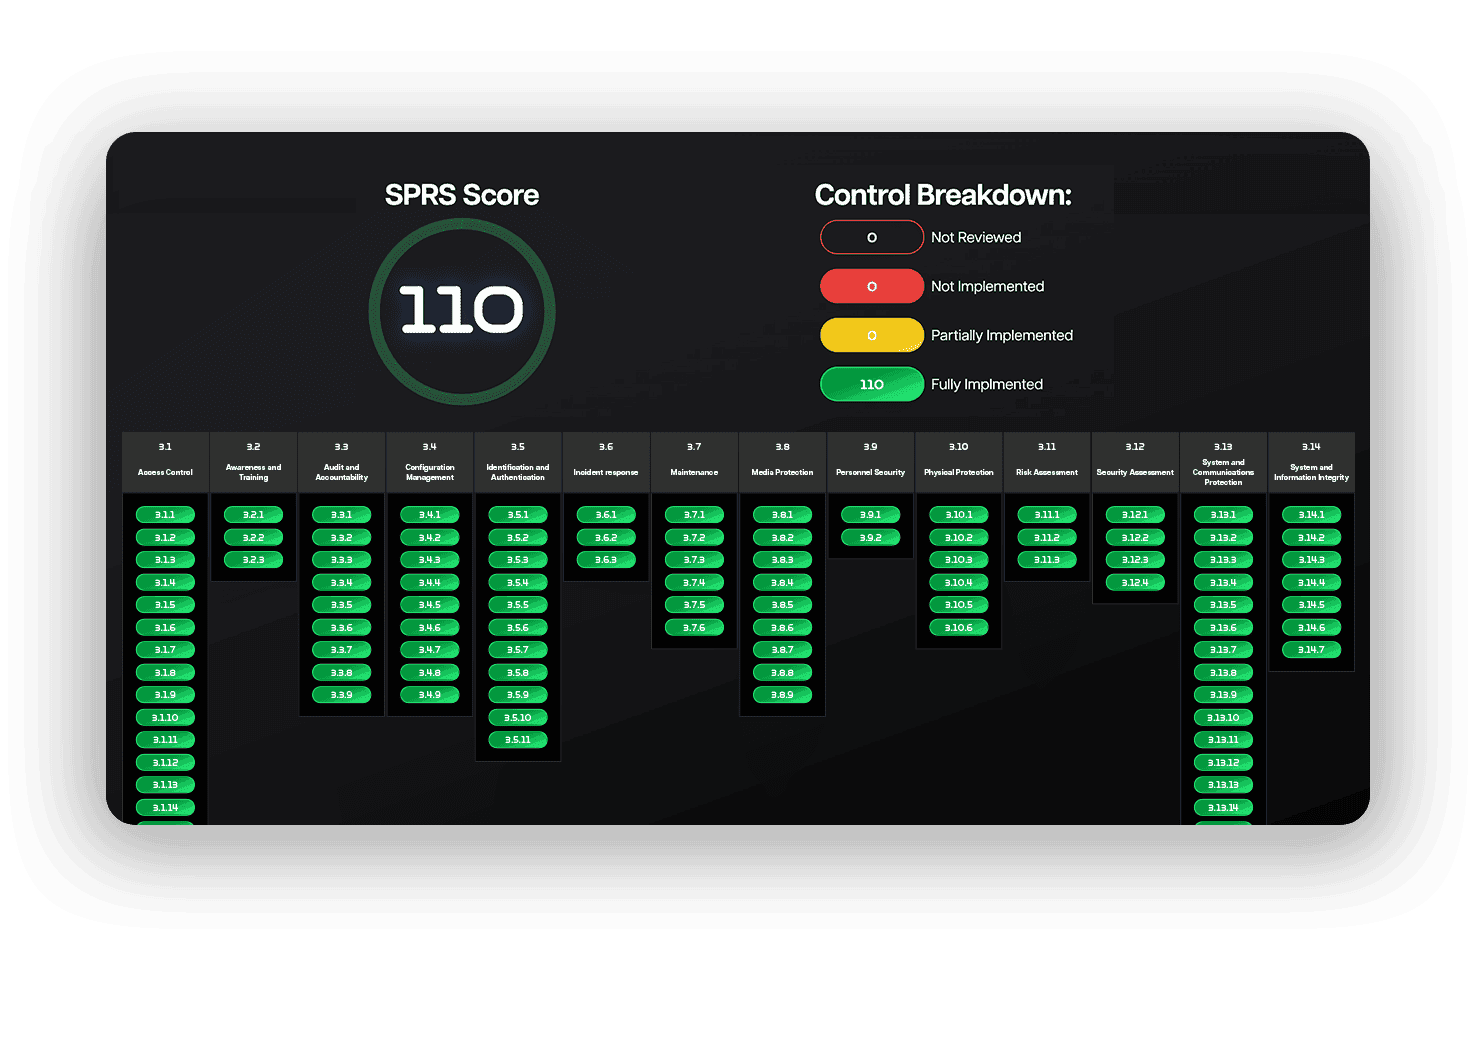1476x1053 pixels.
Task: Select control 3.12.4 under Security Assessment
Action: [1135, 582]
